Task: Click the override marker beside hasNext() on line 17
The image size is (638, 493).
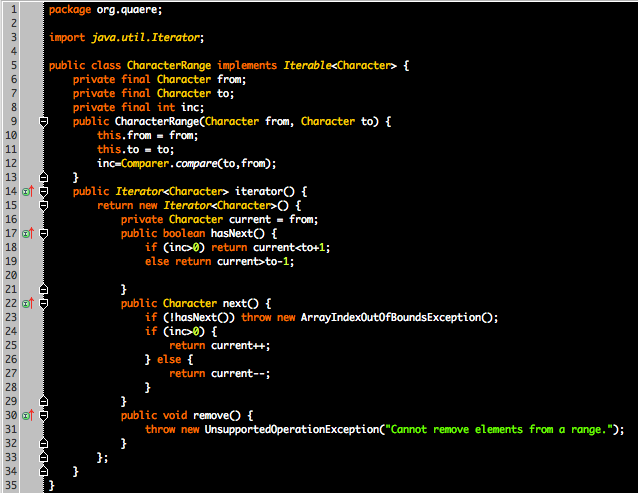Action: coord(28,233)
